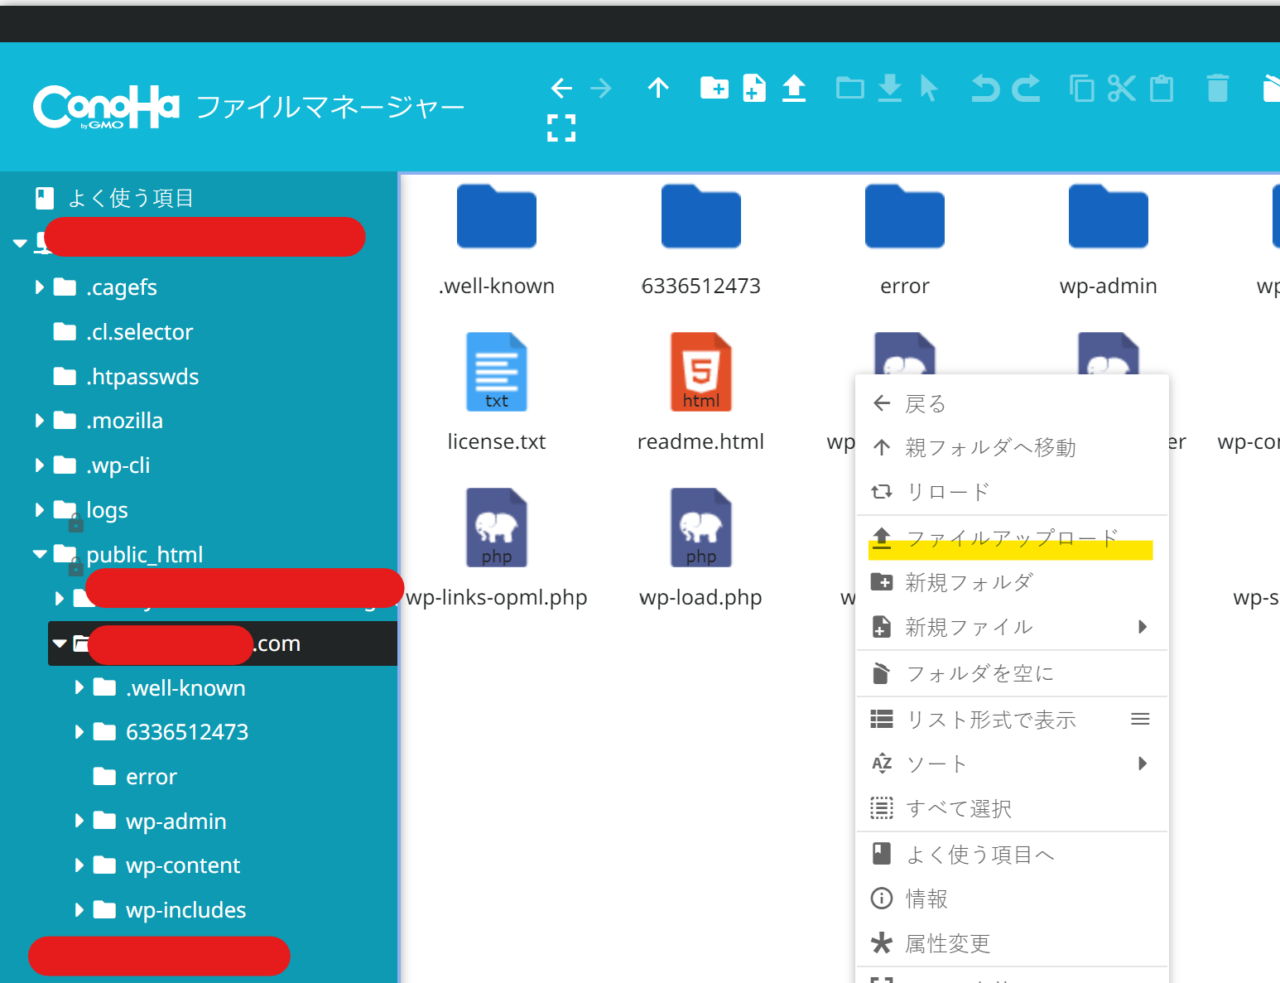1280x983 pixels.
Task: Click the back arrow in the toolbar
Action: point(562,88)
